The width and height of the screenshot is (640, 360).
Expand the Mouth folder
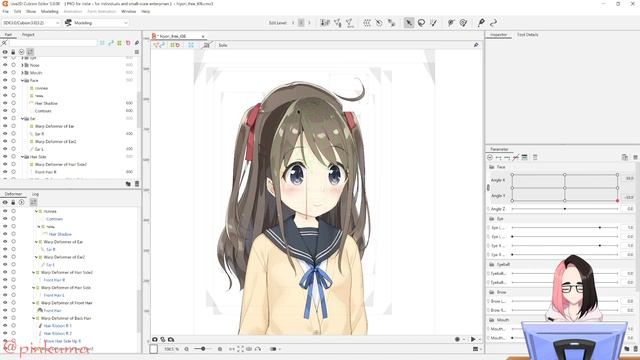point(22,73)
